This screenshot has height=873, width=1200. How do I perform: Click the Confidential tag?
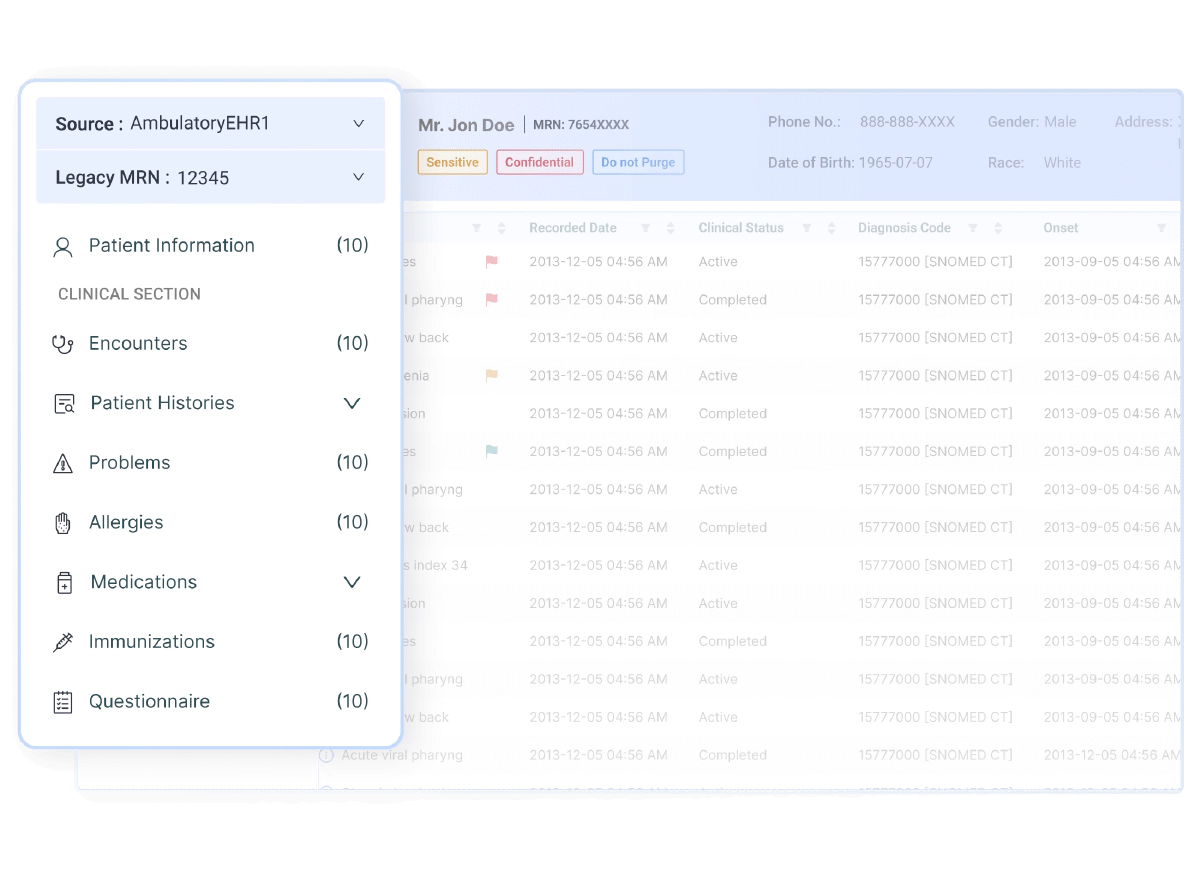(539, 162)
